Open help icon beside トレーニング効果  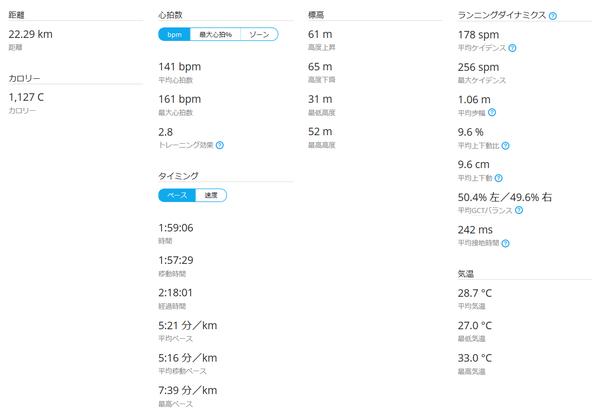pos(220,145)
